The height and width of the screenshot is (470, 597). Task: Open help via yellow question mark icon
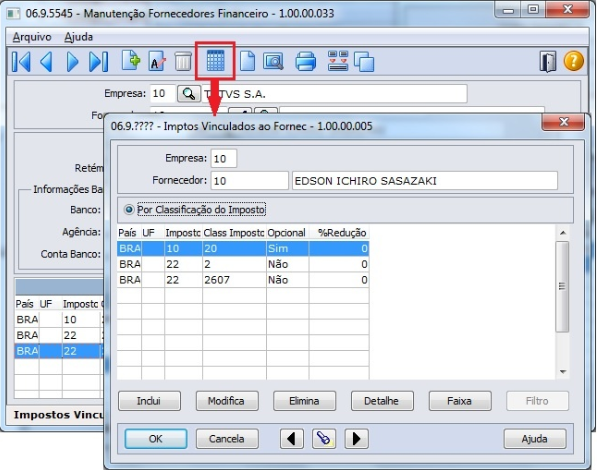(x=573, y=61)
